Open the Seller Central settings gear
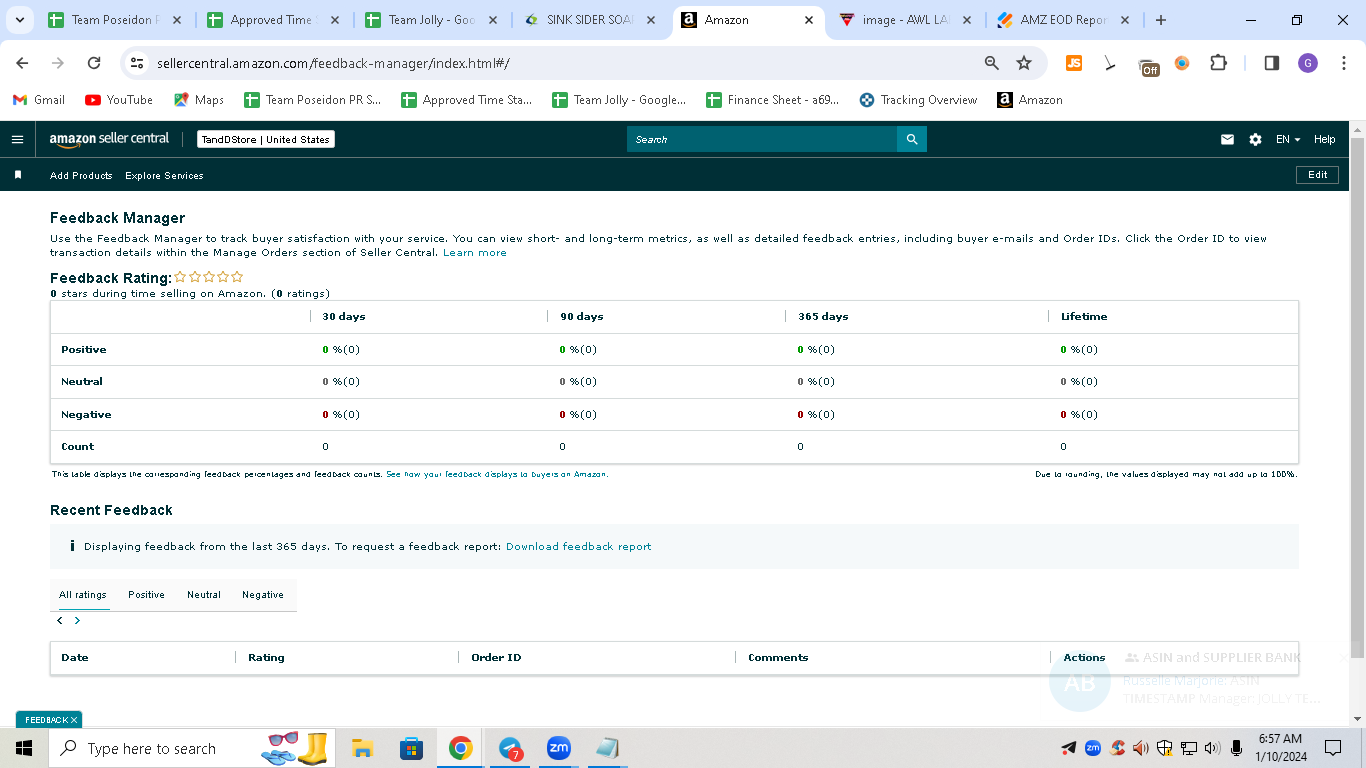Viewport: 1366px width, 768px height. (1255, 140)
